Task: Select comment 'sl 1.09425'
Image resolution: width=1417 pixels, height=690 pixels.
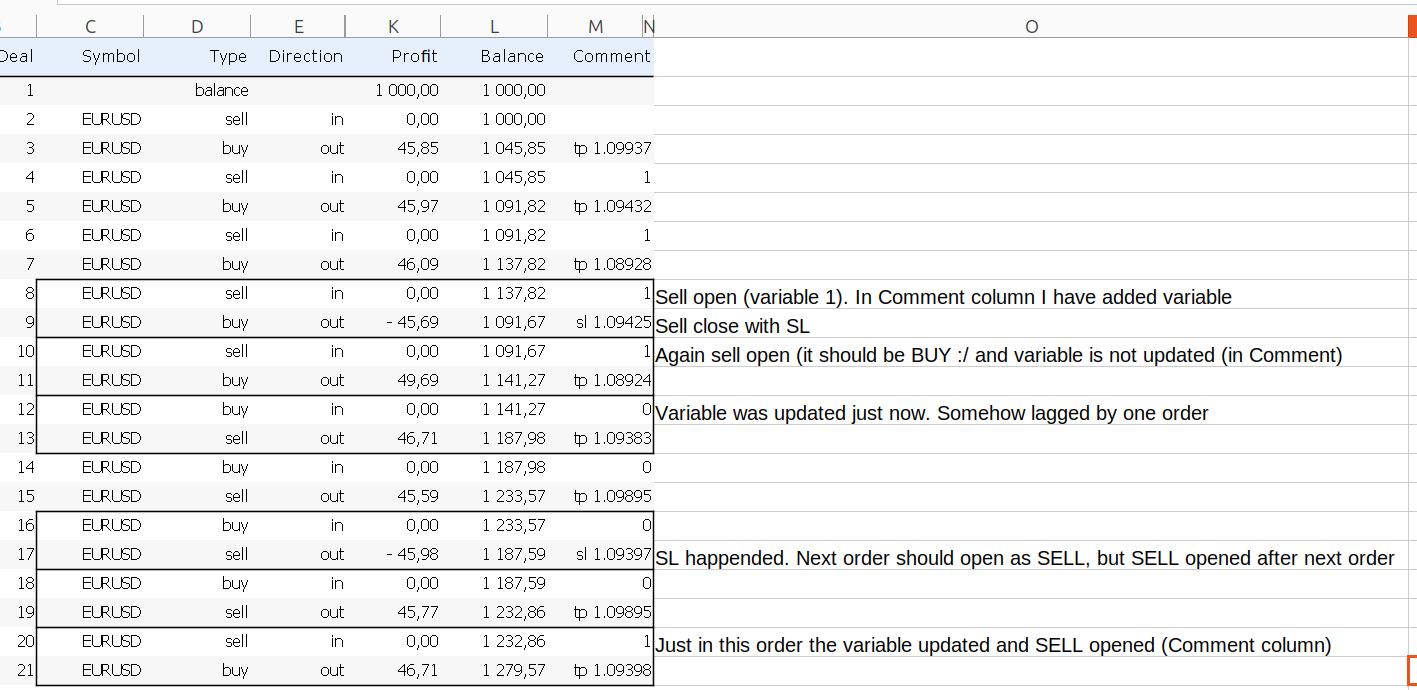Action: (614, 322)
